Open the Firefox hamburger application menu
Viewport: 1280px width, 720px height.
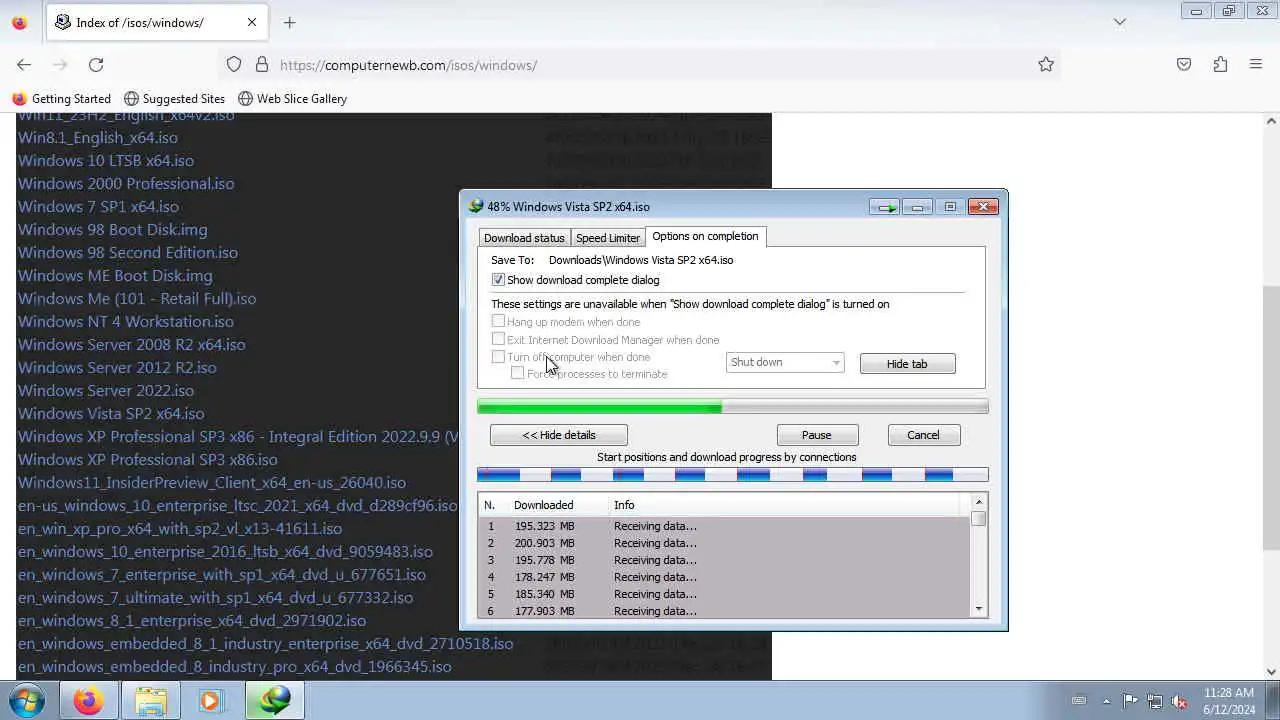click(1256, 64)
